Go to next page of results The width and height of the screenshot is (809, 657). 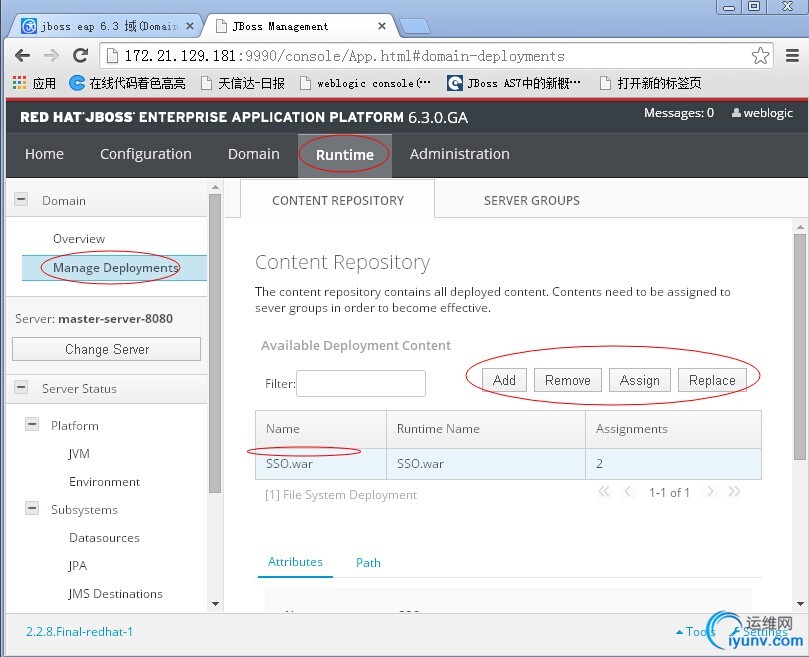[x=710, y=491]
